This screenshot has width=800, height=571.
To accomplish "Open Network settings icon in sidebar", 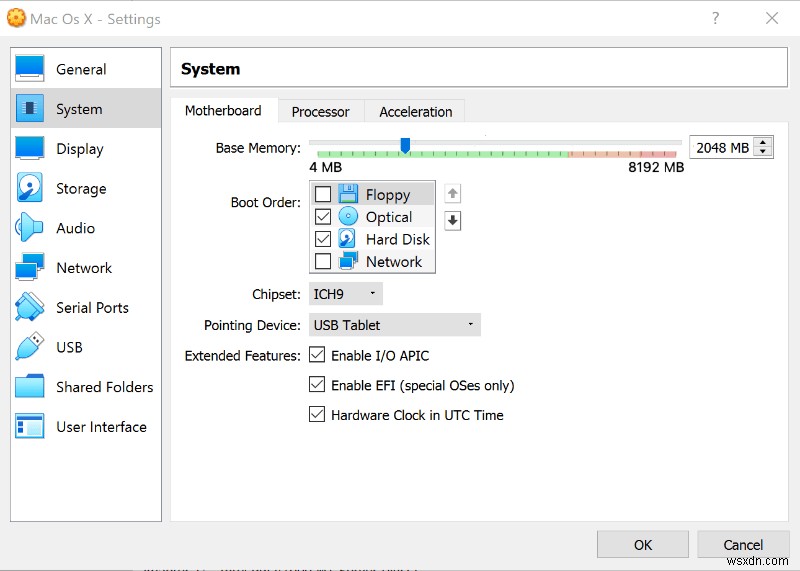I will [30, 268].
